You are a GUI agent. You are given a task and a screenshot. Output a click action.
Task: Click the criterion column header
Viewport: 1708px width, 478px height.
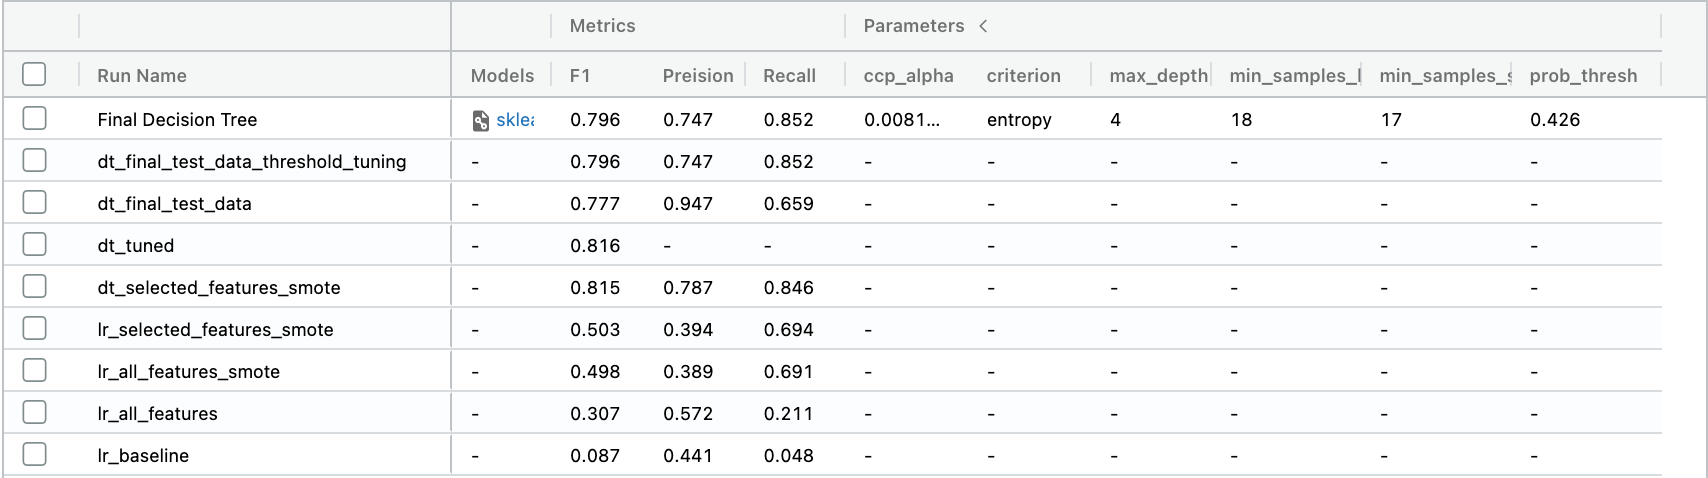pyautogui.click(x=1023, y=76)
